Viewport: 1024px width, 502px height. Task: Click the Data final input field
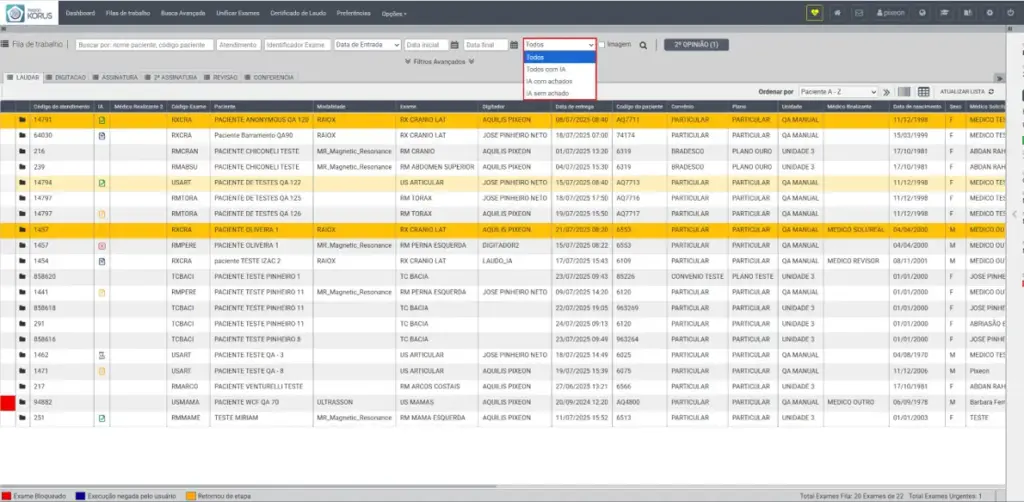click(486, 45)
